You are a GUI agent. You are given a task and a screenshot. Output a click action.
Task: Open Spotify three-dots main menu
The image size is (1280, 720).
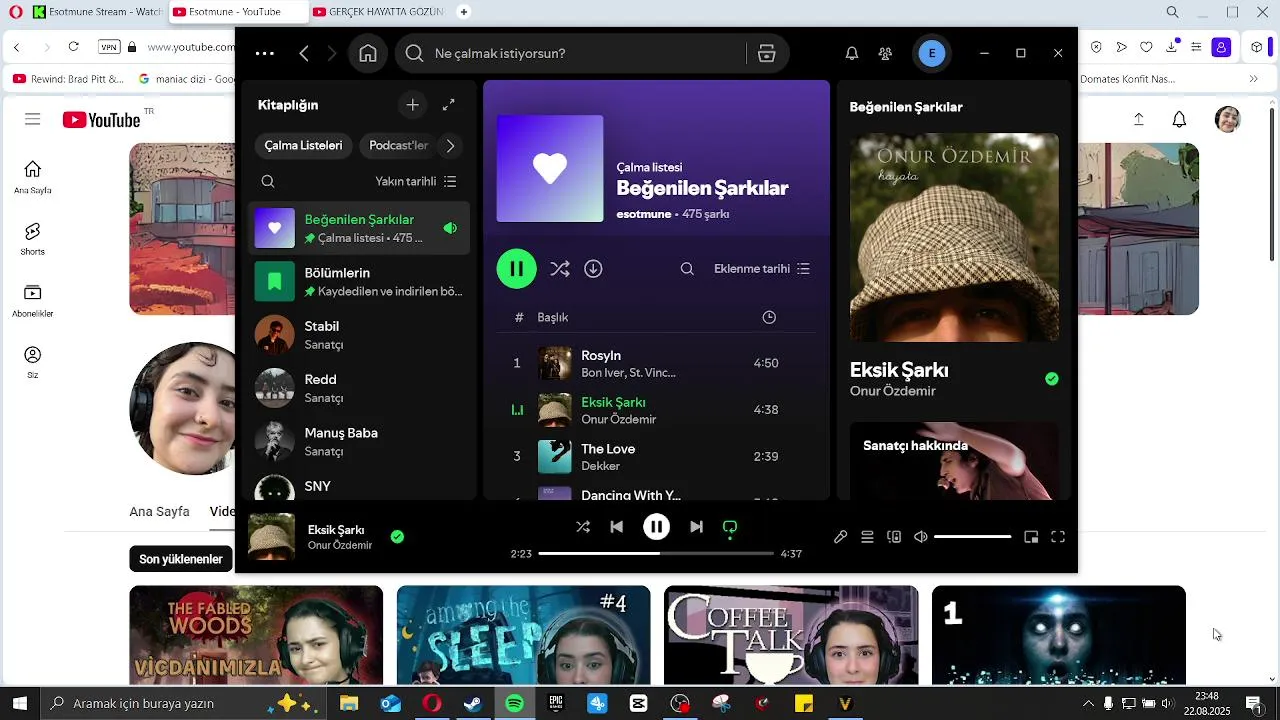[x=265, y=53]
